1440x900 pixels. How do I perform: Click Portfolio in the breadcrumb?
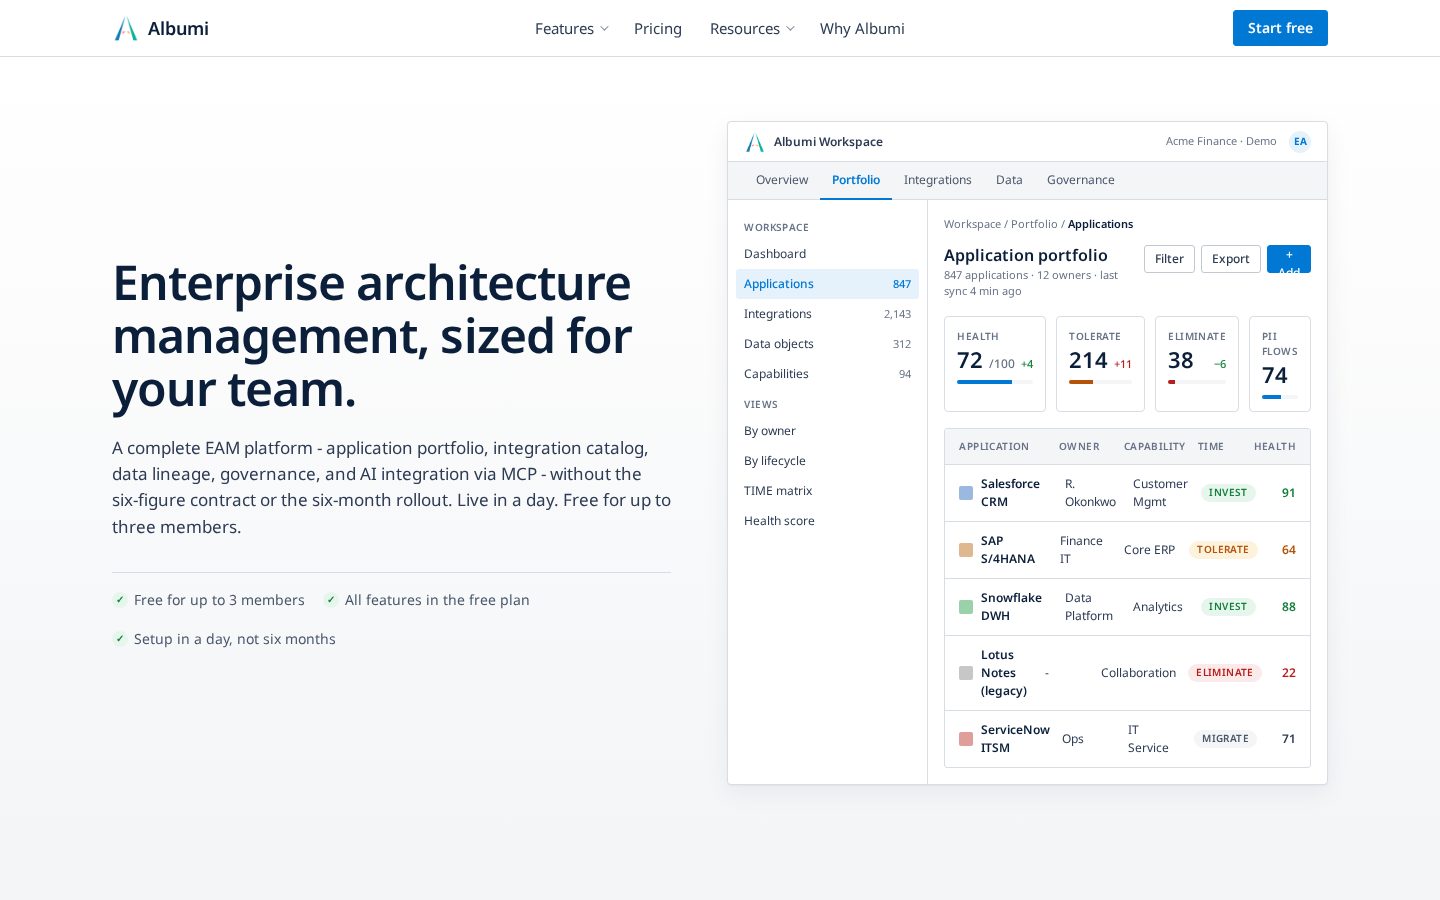click(1034, 224)
